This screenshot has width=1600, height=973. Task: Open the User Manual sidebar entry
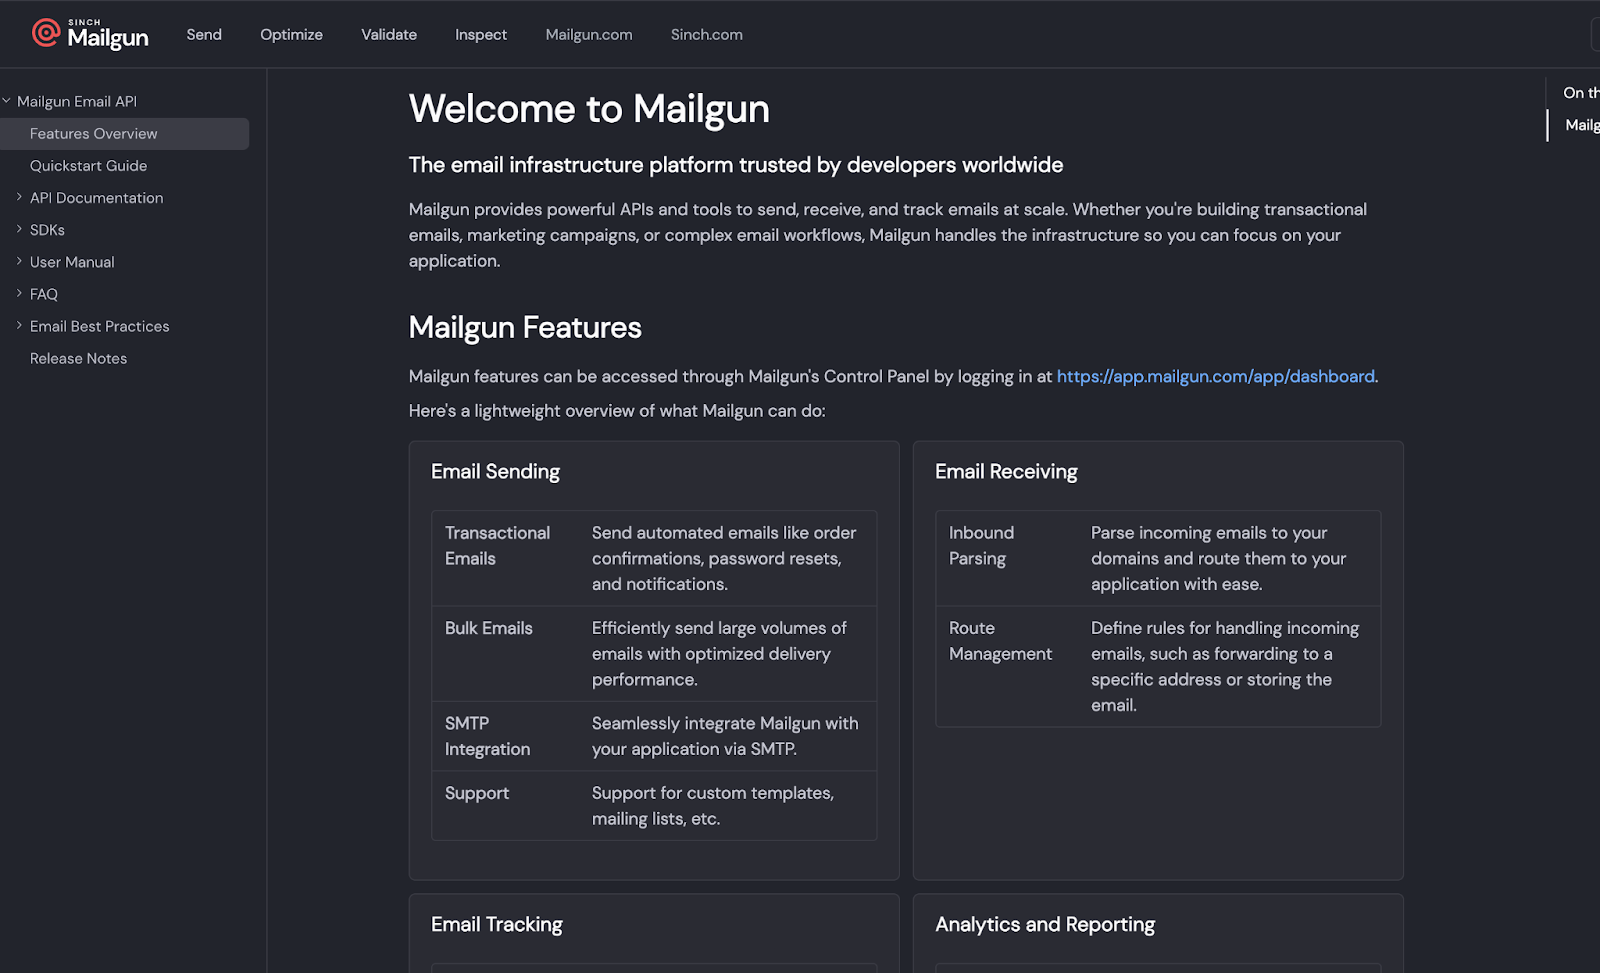point(72,262)
